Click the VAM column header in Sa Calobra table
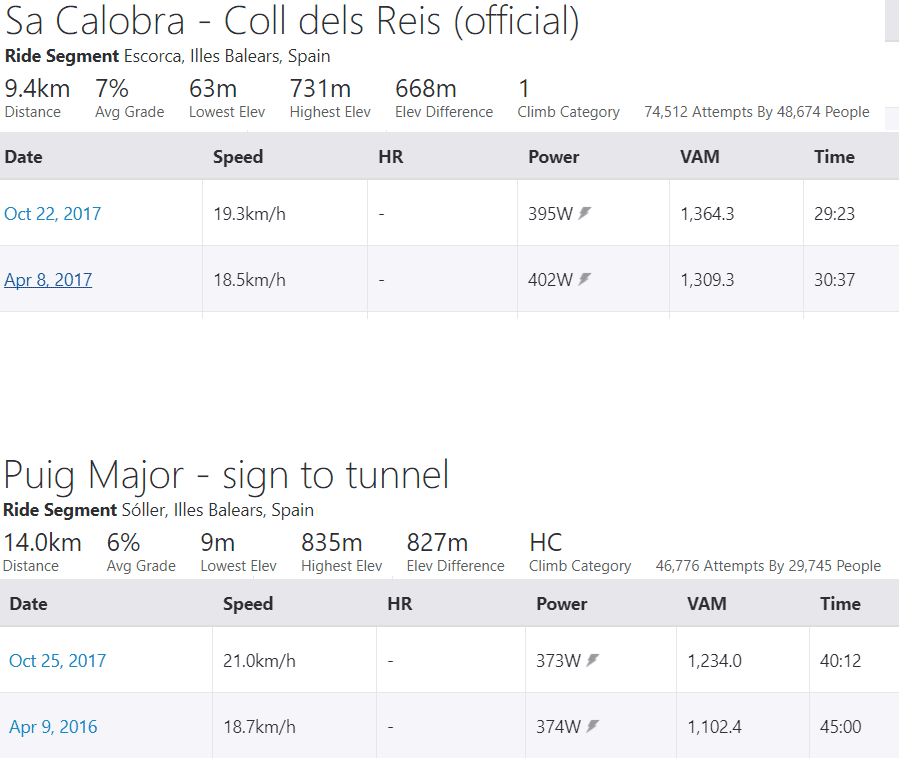Viewport: 899px width, 758px height. click(x=699, y=157)
